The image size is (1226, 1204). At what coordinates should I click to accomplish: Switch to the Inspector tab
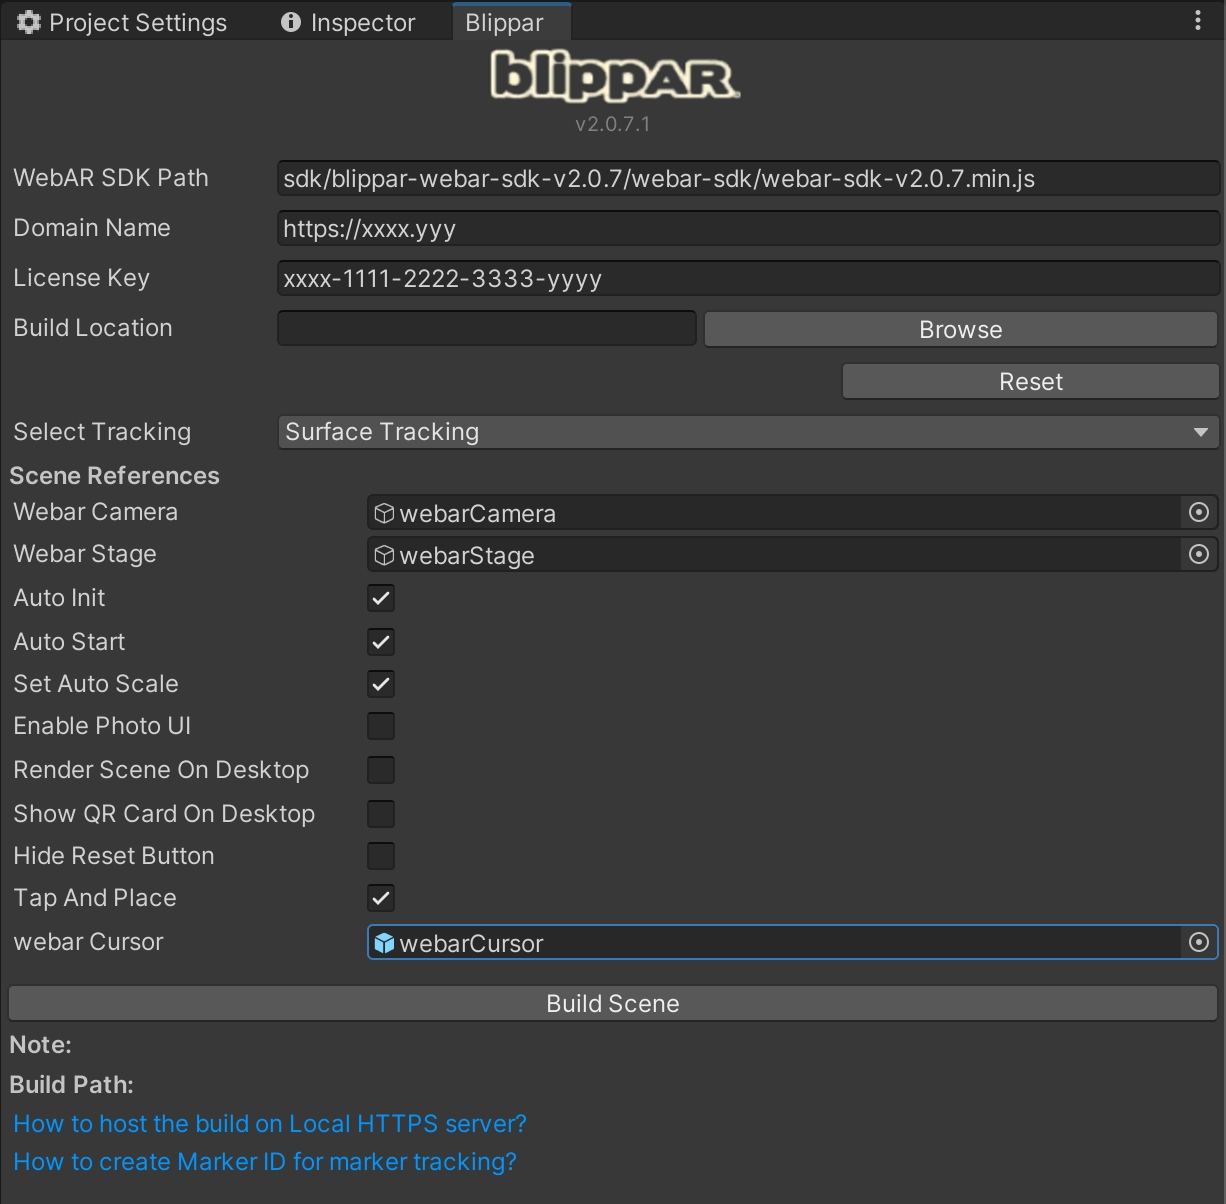tap(348, 22)
